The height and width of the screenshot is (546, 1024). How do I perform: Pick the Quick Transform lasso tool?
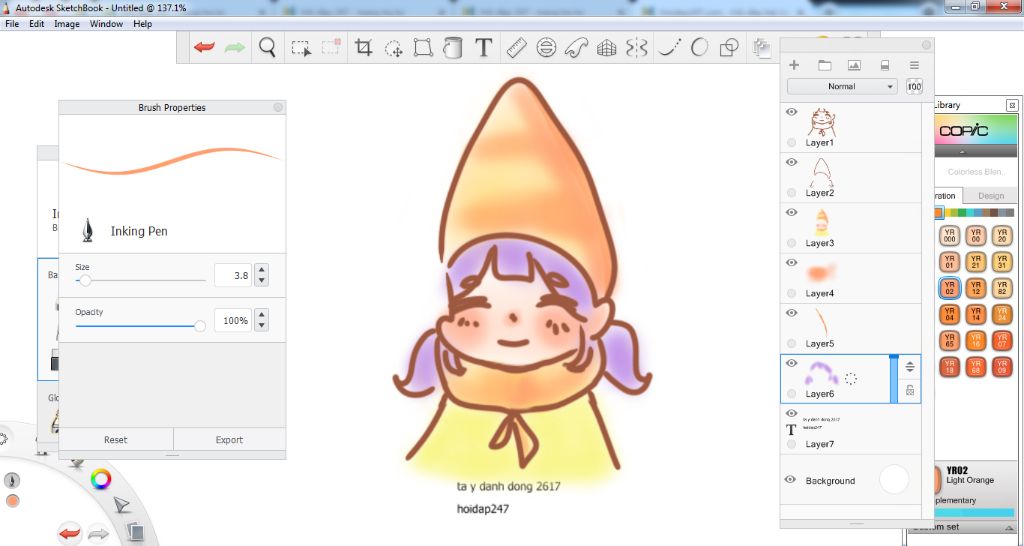(x=393, y=48)
